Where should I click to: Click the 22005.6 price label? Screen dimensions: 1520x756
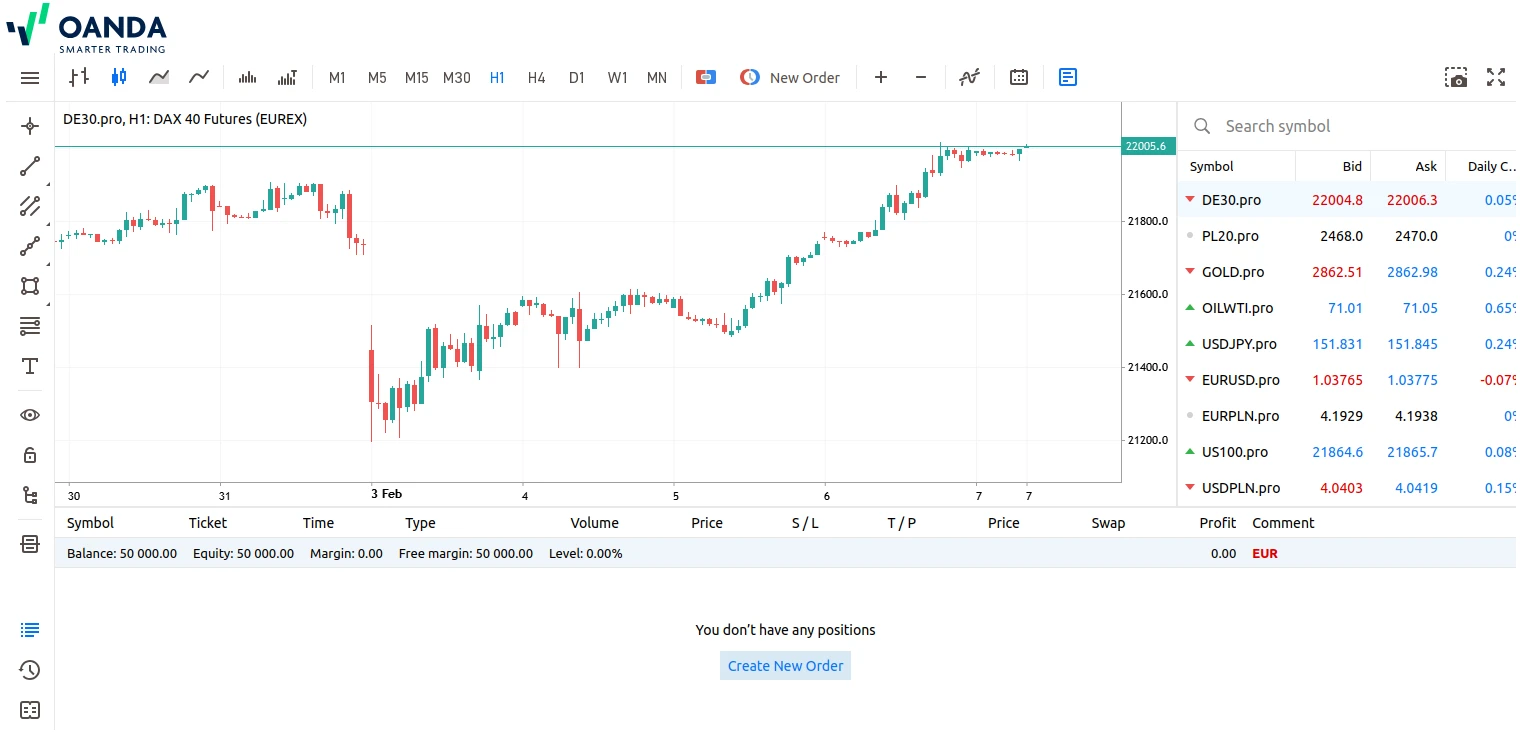coord(1148,146)
